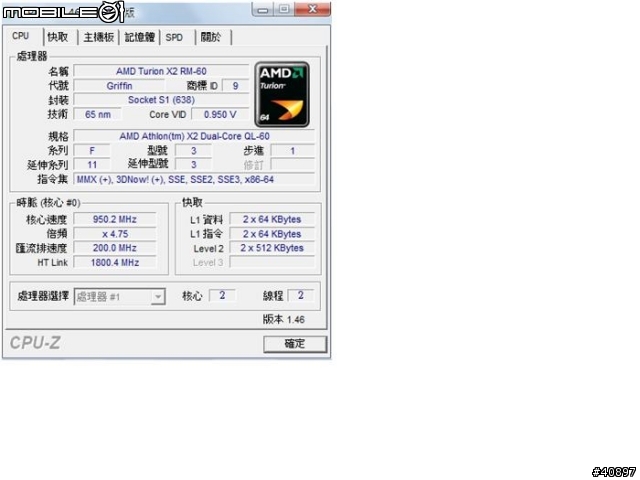Screen dimensions: 640x480
Task: Click the 延伸系列 value 11
Action: [92, 165]
